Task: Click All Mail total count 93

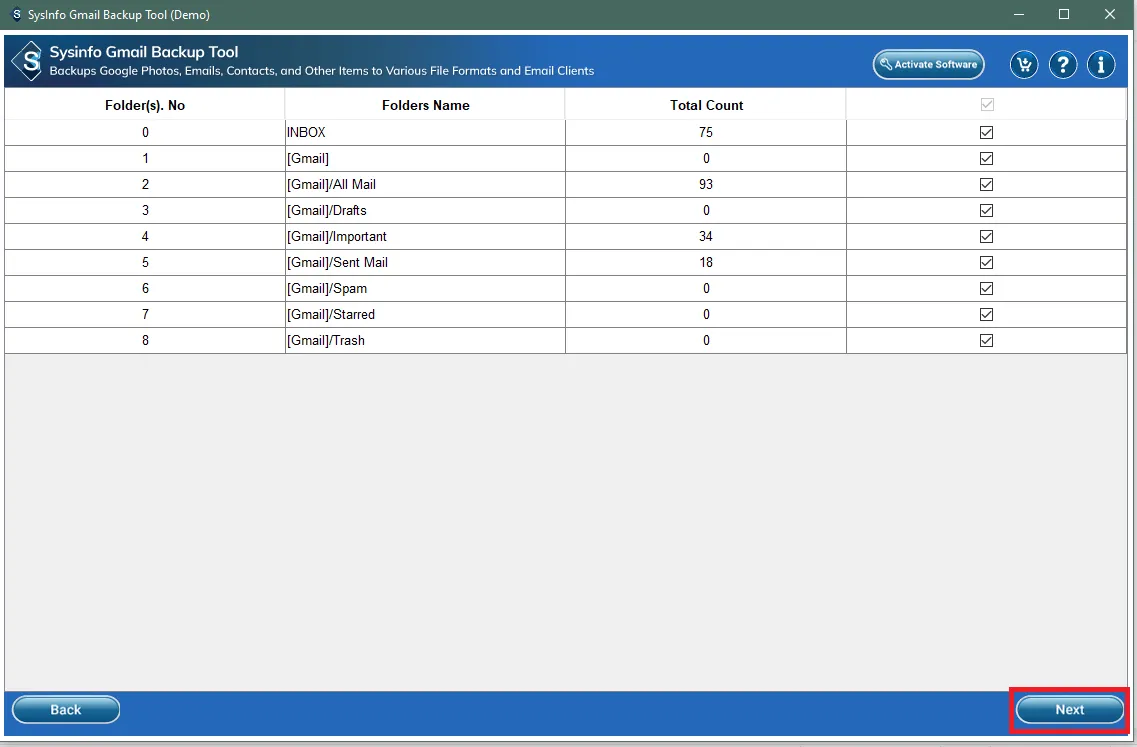Action: (x=706, y=185)
